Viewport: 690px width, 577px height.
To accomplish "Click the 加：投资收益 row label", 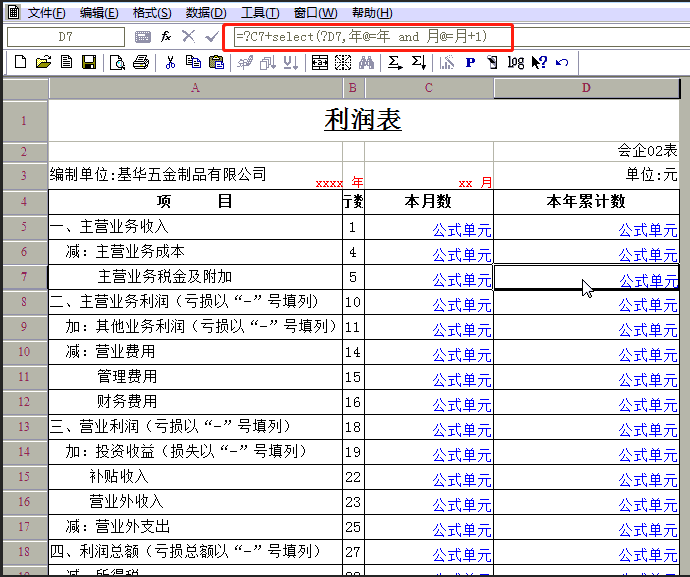I will click(195, 452).
